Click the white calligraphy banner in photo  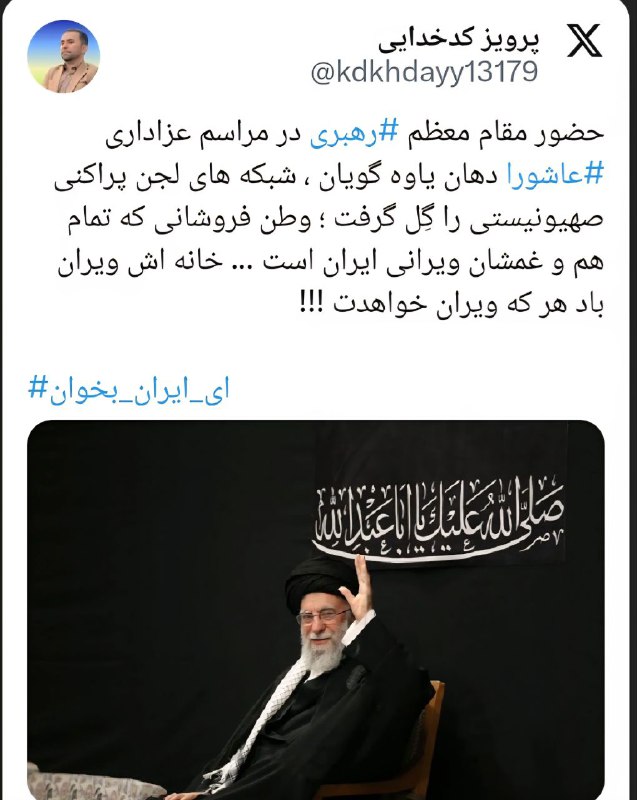click(x=439, y=519)
